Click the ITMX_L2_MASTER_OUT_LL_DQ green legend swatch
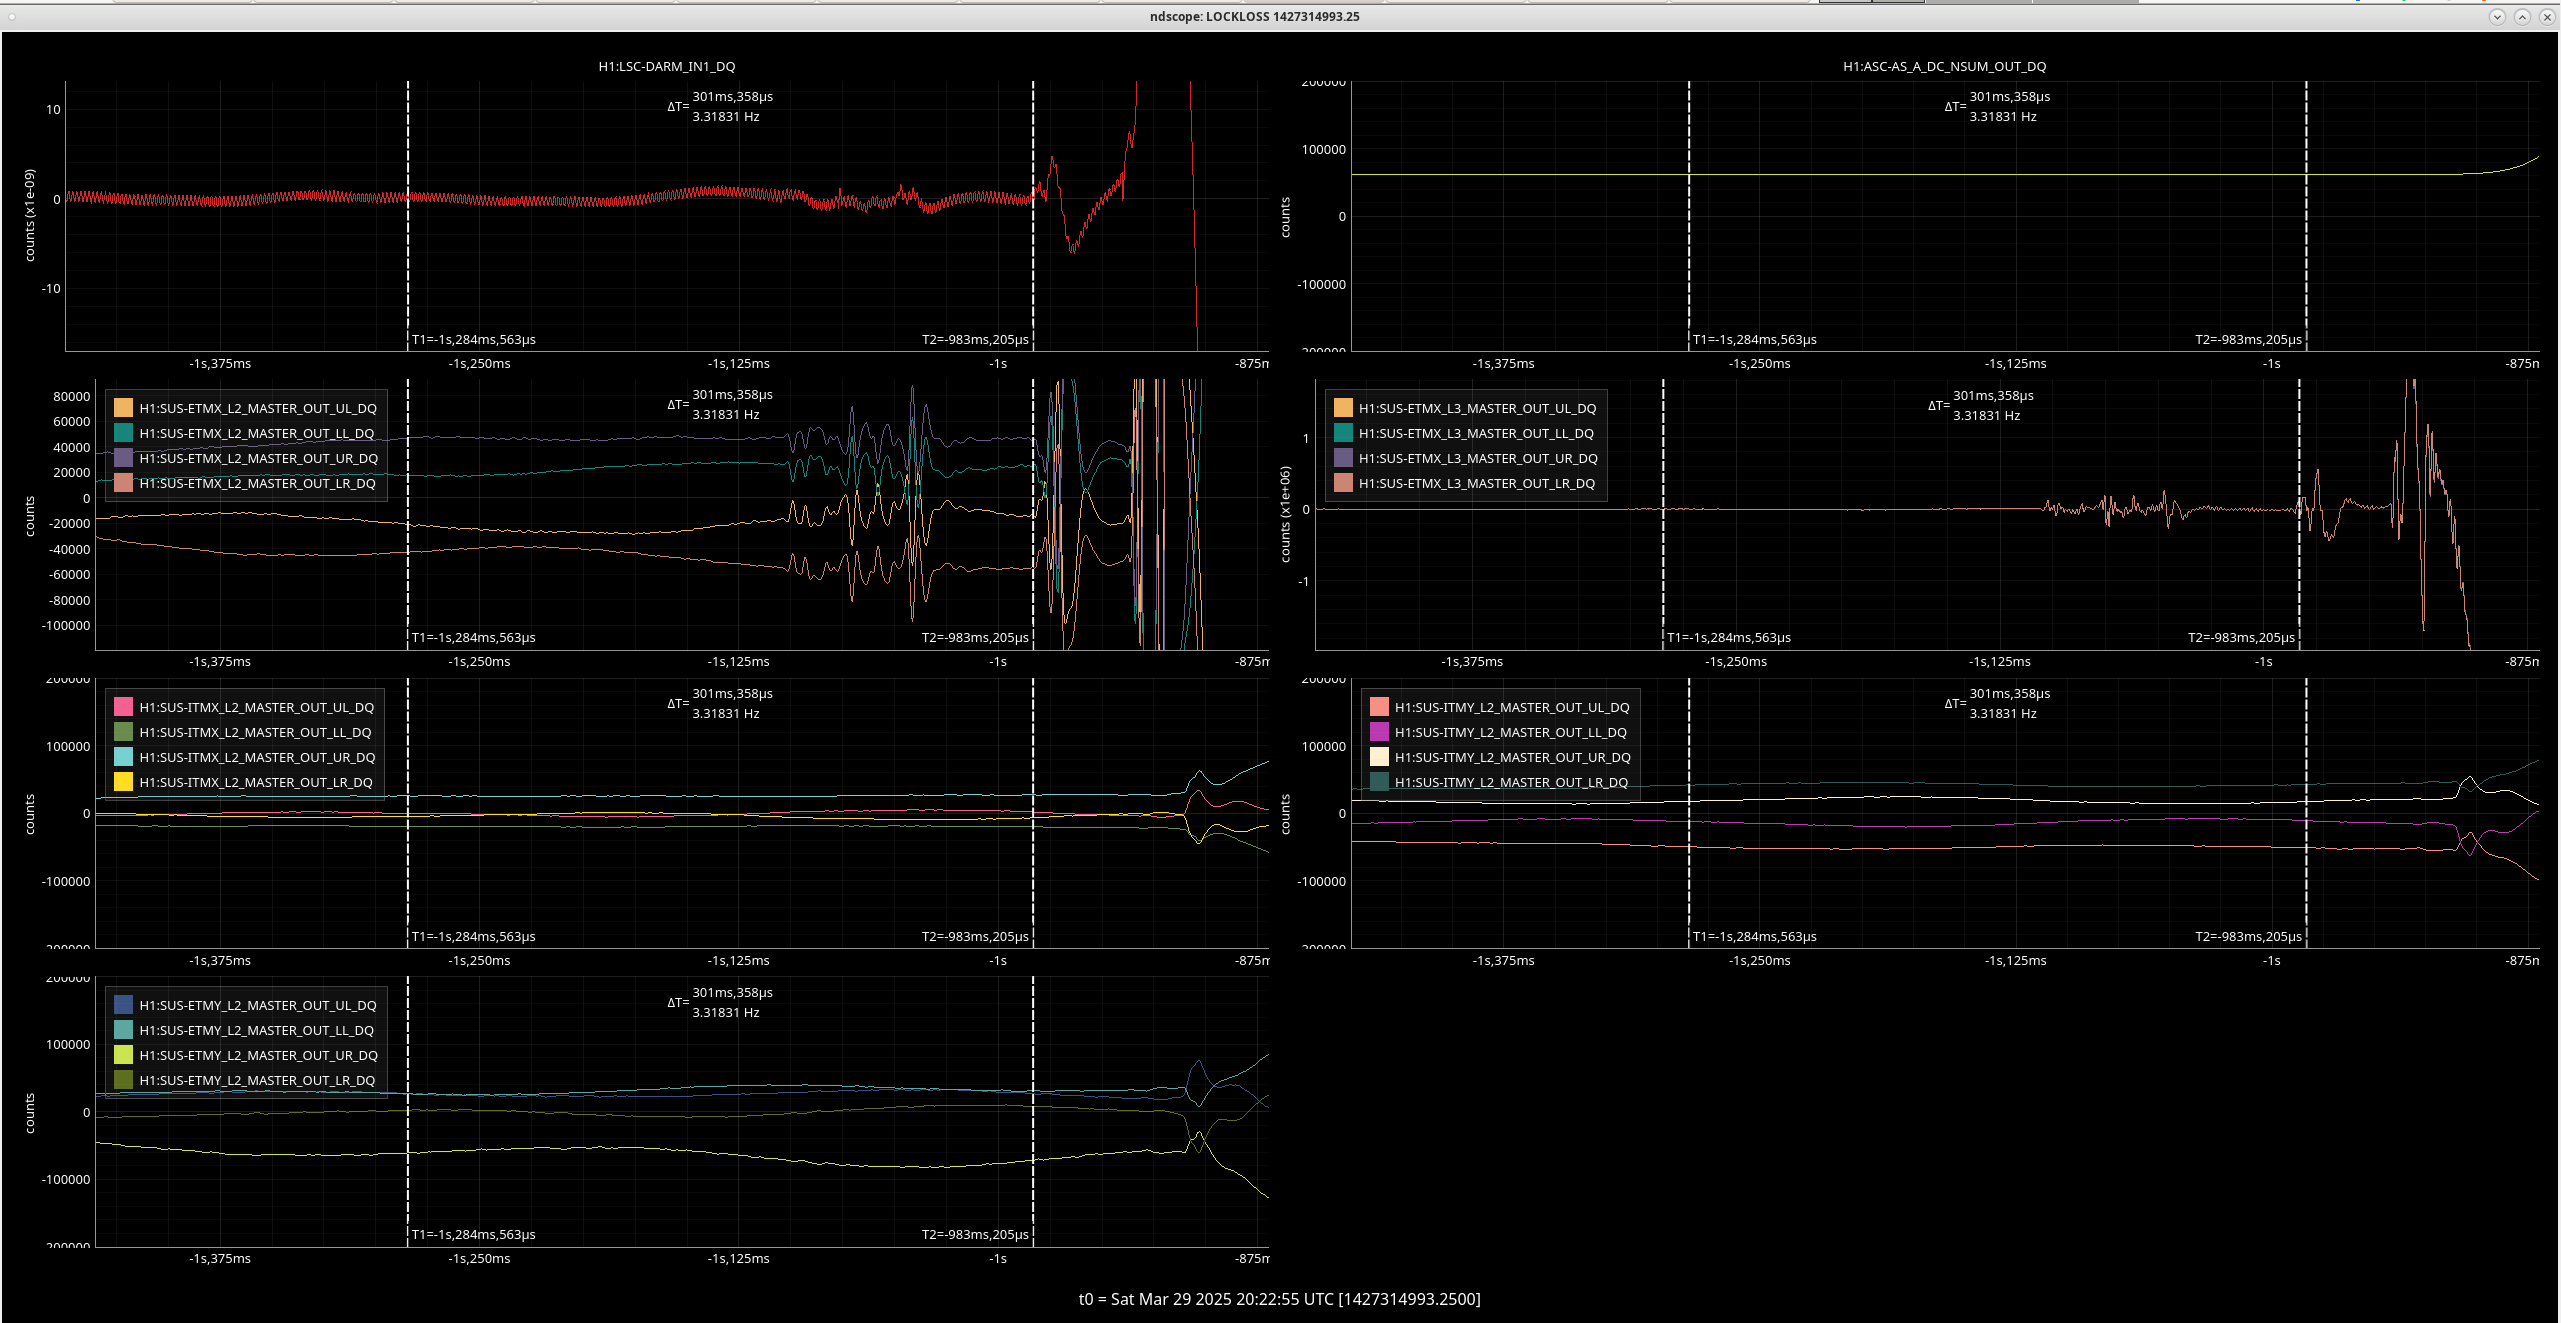Screen dimensions: 2561x1323 pos(123,732)
